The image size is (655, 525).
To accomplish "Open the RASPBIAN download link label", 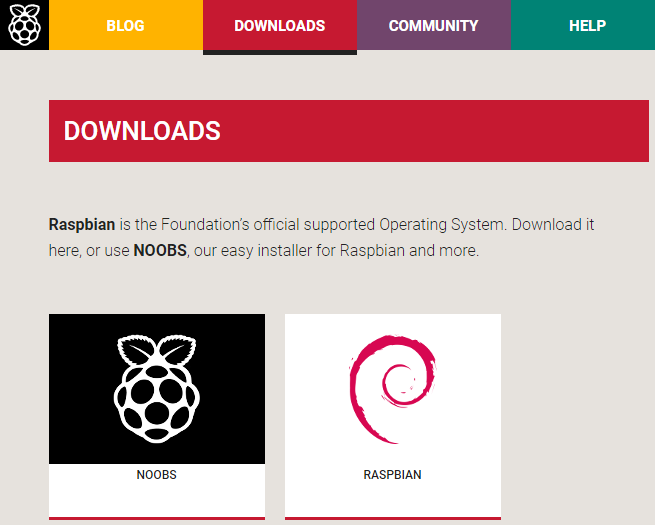I will [x=393, y=475].
